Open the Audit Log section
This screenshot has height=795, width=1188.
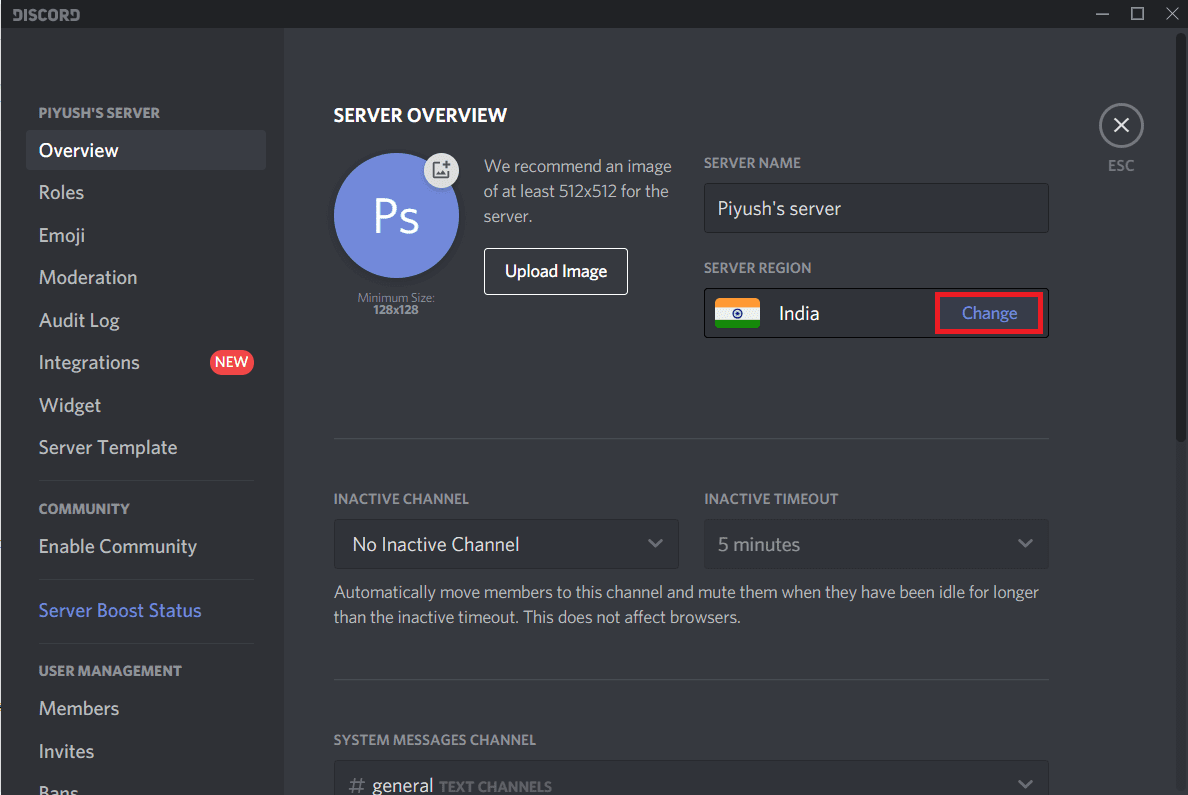pyautogui.click(x=79, y=321)
